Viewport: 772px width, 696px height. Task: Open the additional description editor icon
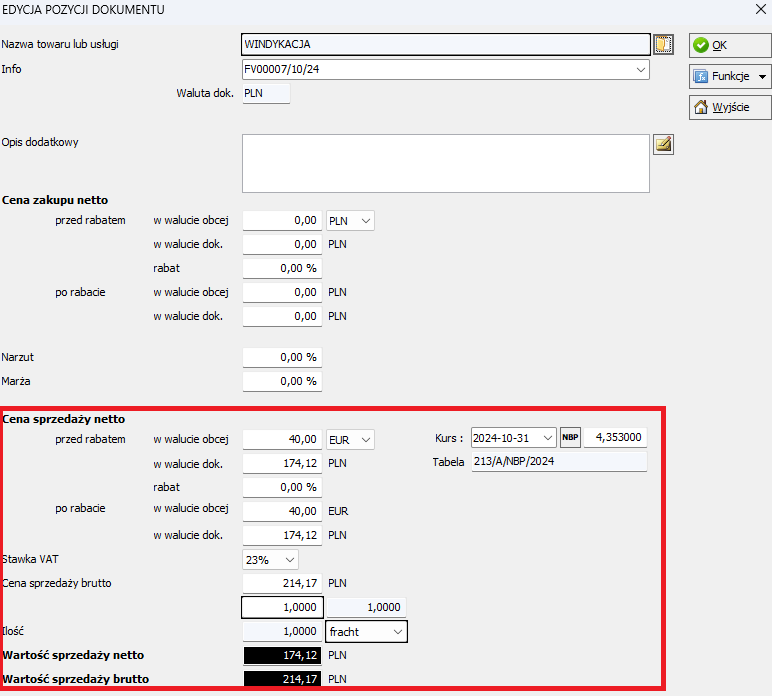[664, 145]
